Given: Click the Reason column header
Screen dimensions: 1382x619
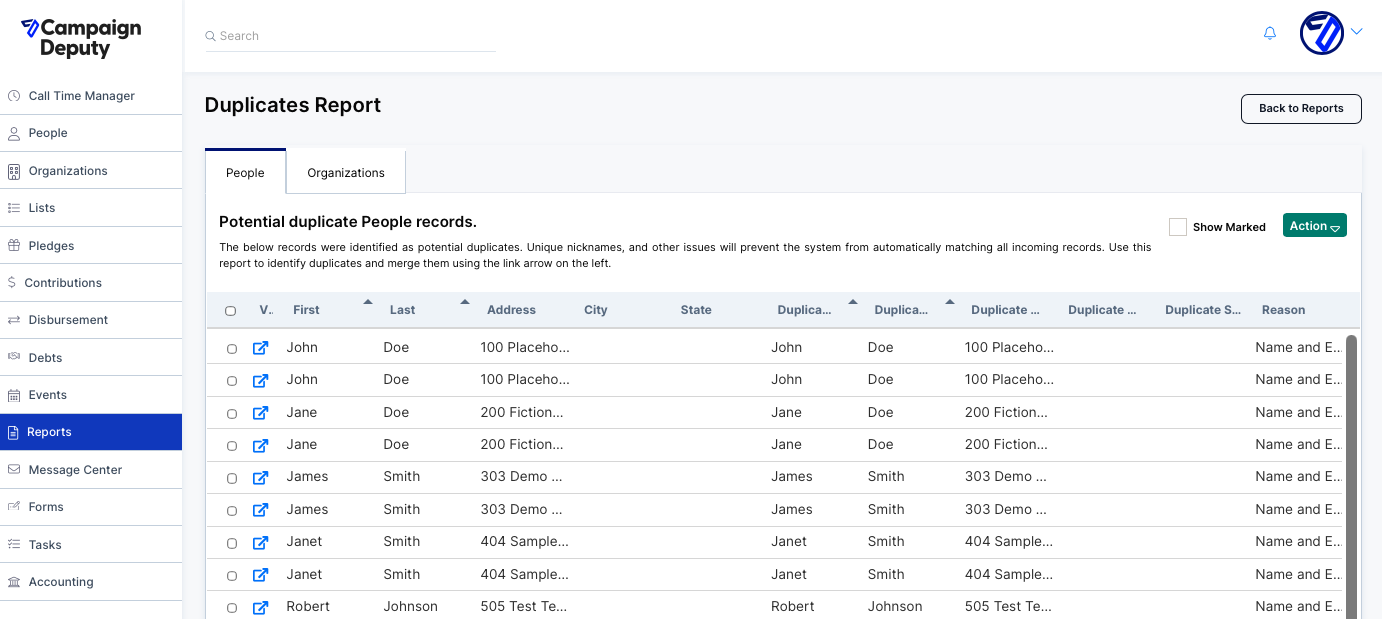Looking at the screenshot, I should click(1283, 310).
